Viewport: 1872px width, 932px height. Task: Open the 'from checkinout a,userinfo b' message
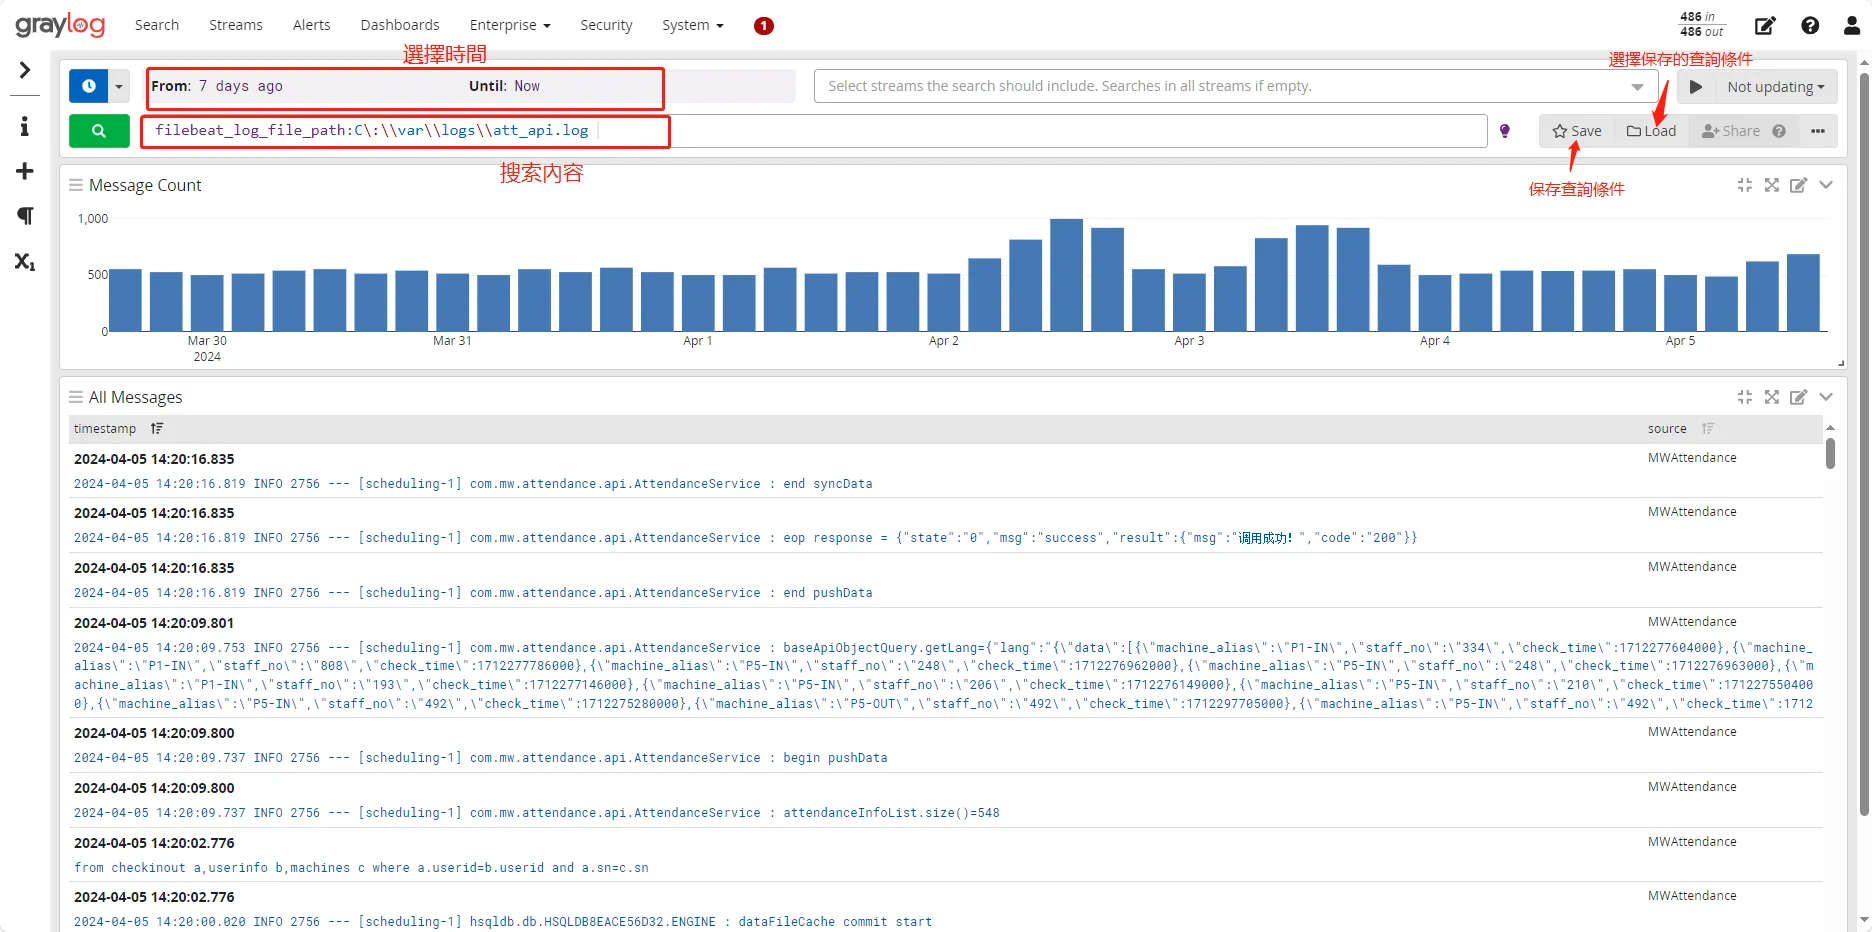coord(361,868)
